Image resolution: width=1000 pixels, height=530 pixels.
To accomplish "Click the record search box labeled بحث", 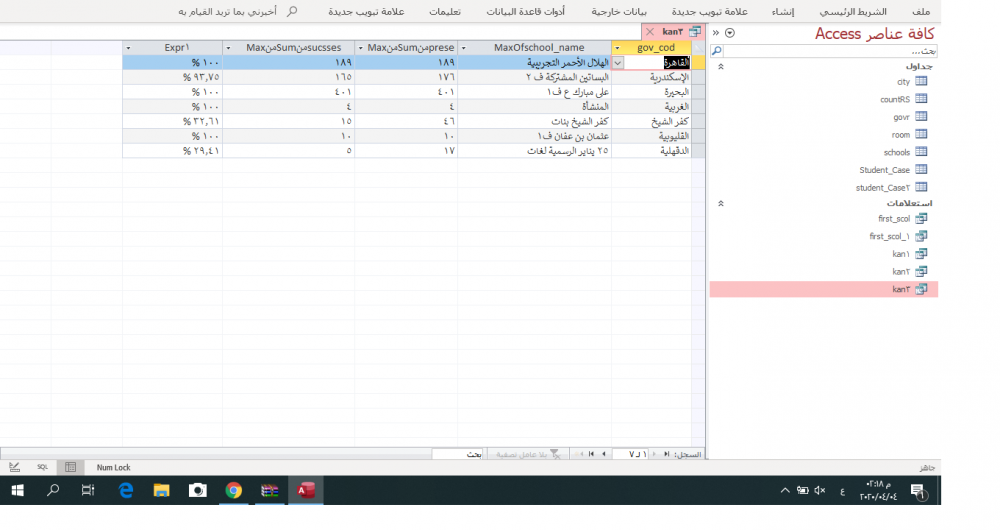I will tap(458, 454).
